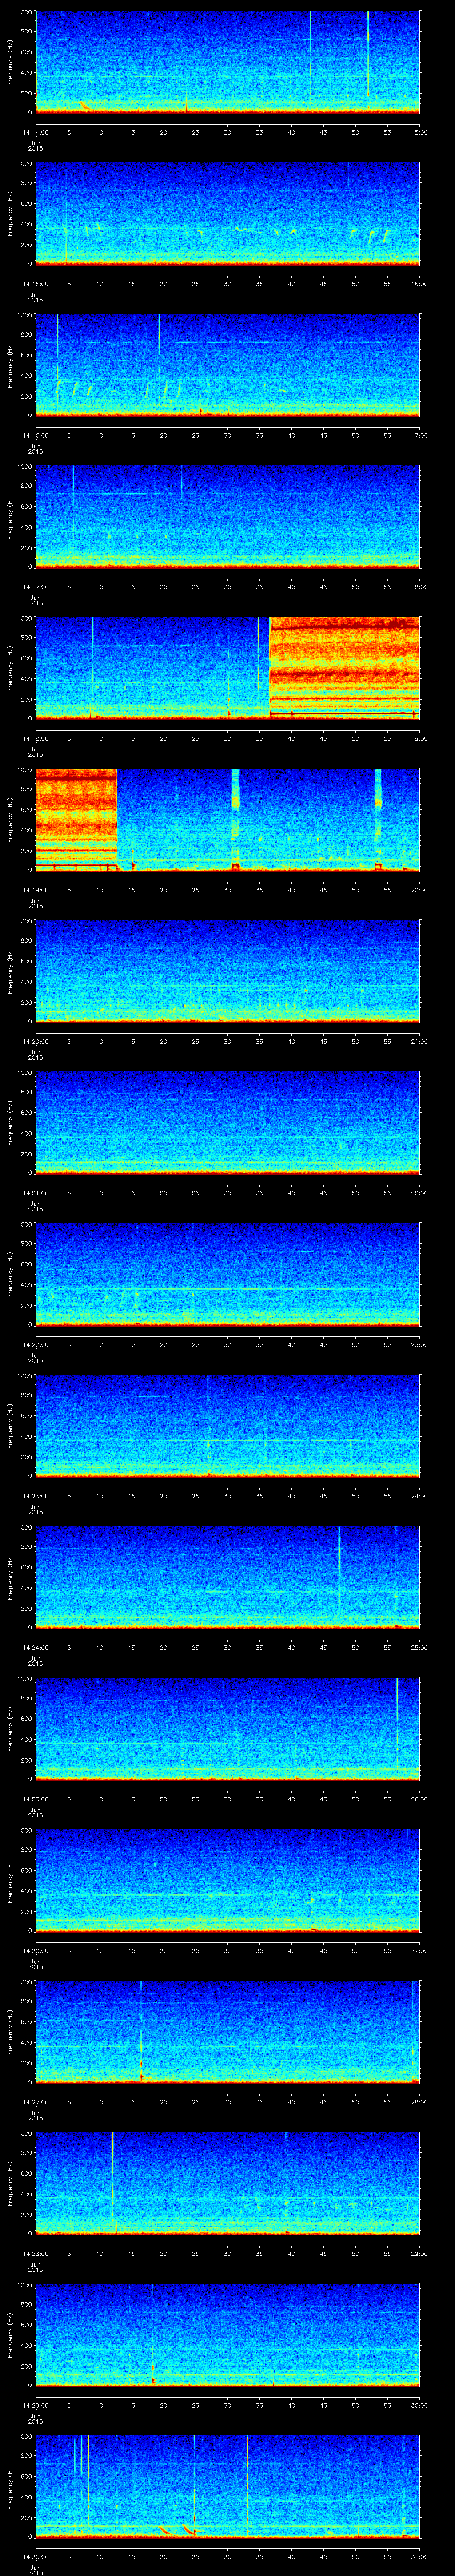The image size is (455, 2576).
Task: Click the red noise block in the 14:19:00 panel
Action: [x=77, y=820]
